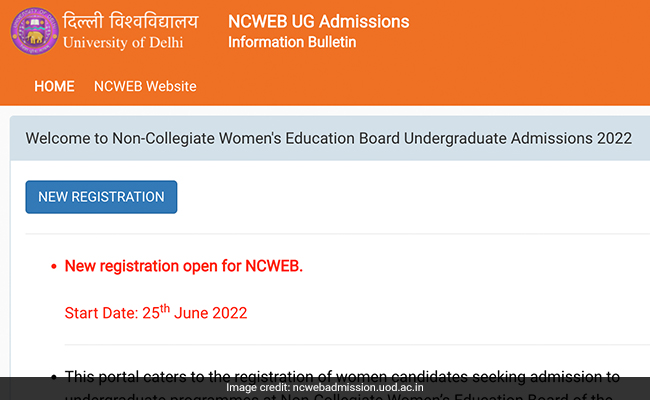Click the Welcome to Non-Collegiate Women's heading
This screenshot has width=650, height=400.
click(328, 138)
